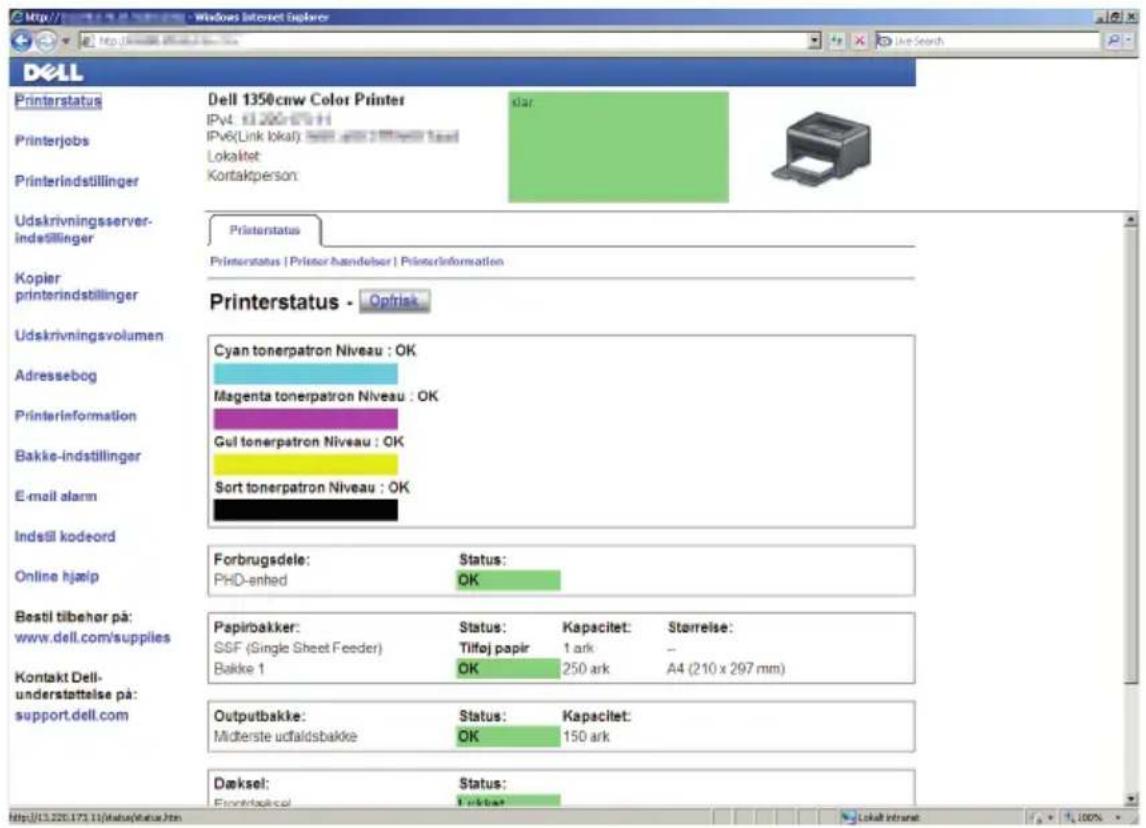
Task: Click the black toner level bar
Action: pos(306,510)
